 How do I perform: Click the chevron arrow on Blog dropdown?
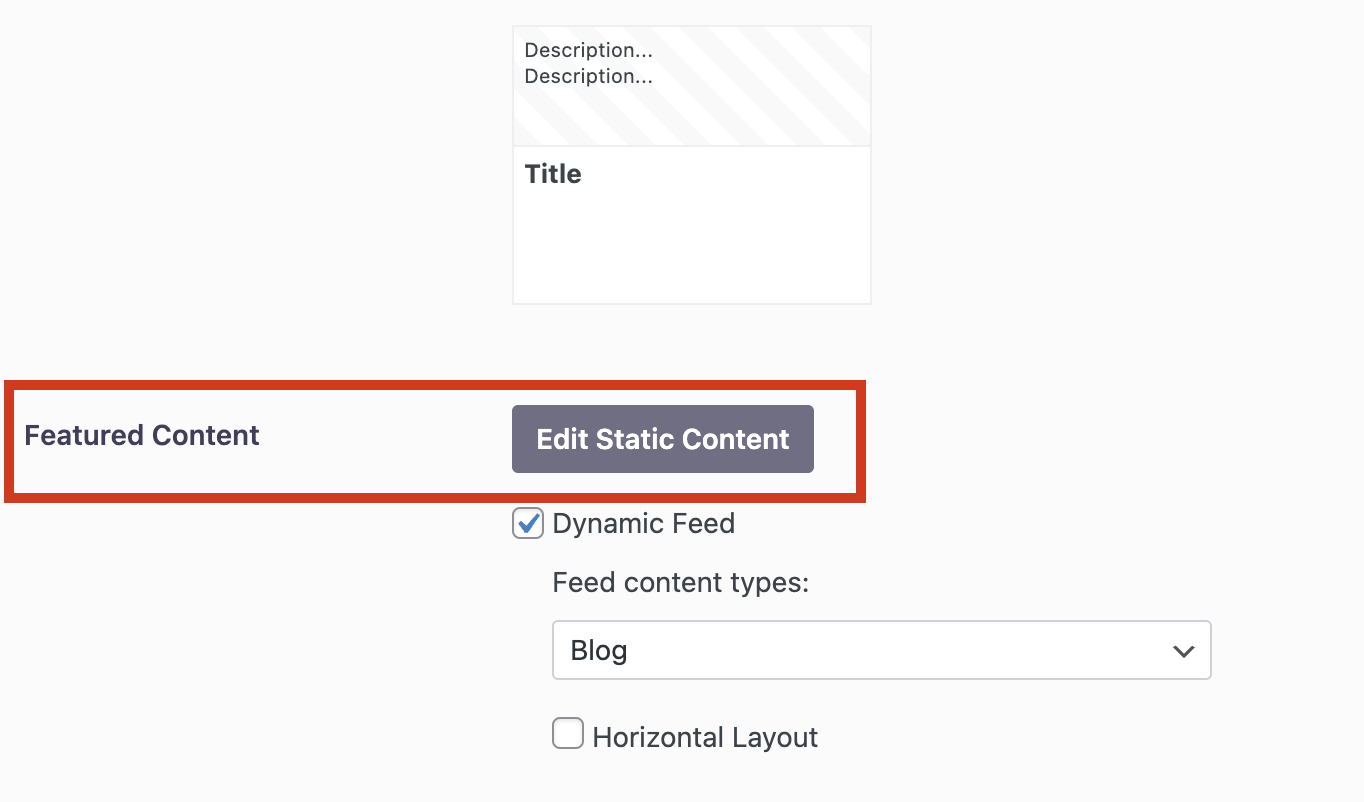(x=1183, y=651)
